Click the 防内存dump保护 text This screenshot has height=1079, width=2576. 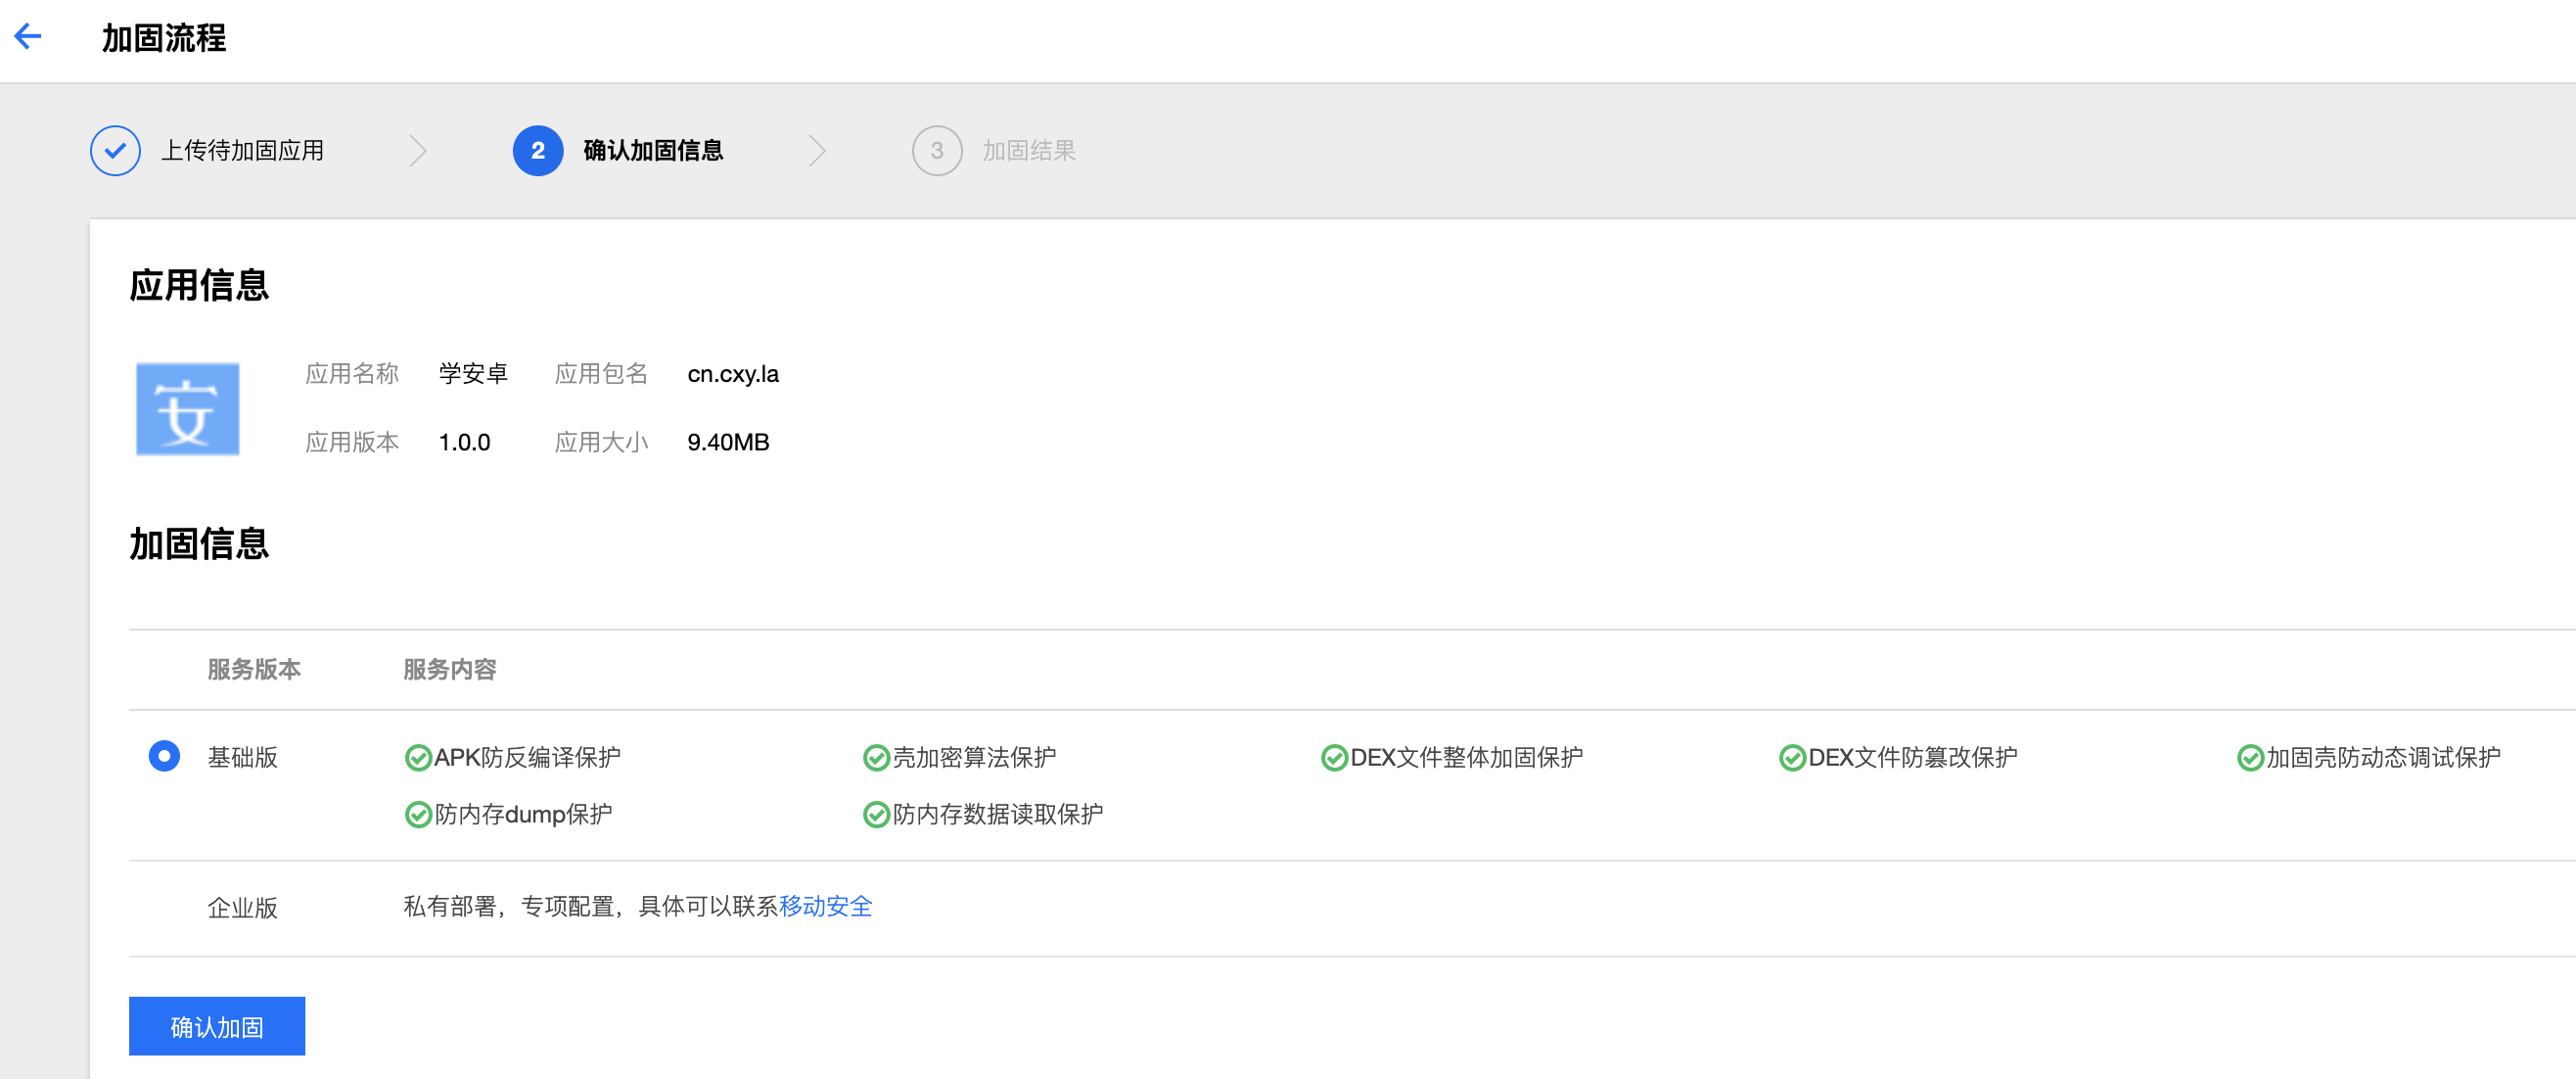coord(523,815)
